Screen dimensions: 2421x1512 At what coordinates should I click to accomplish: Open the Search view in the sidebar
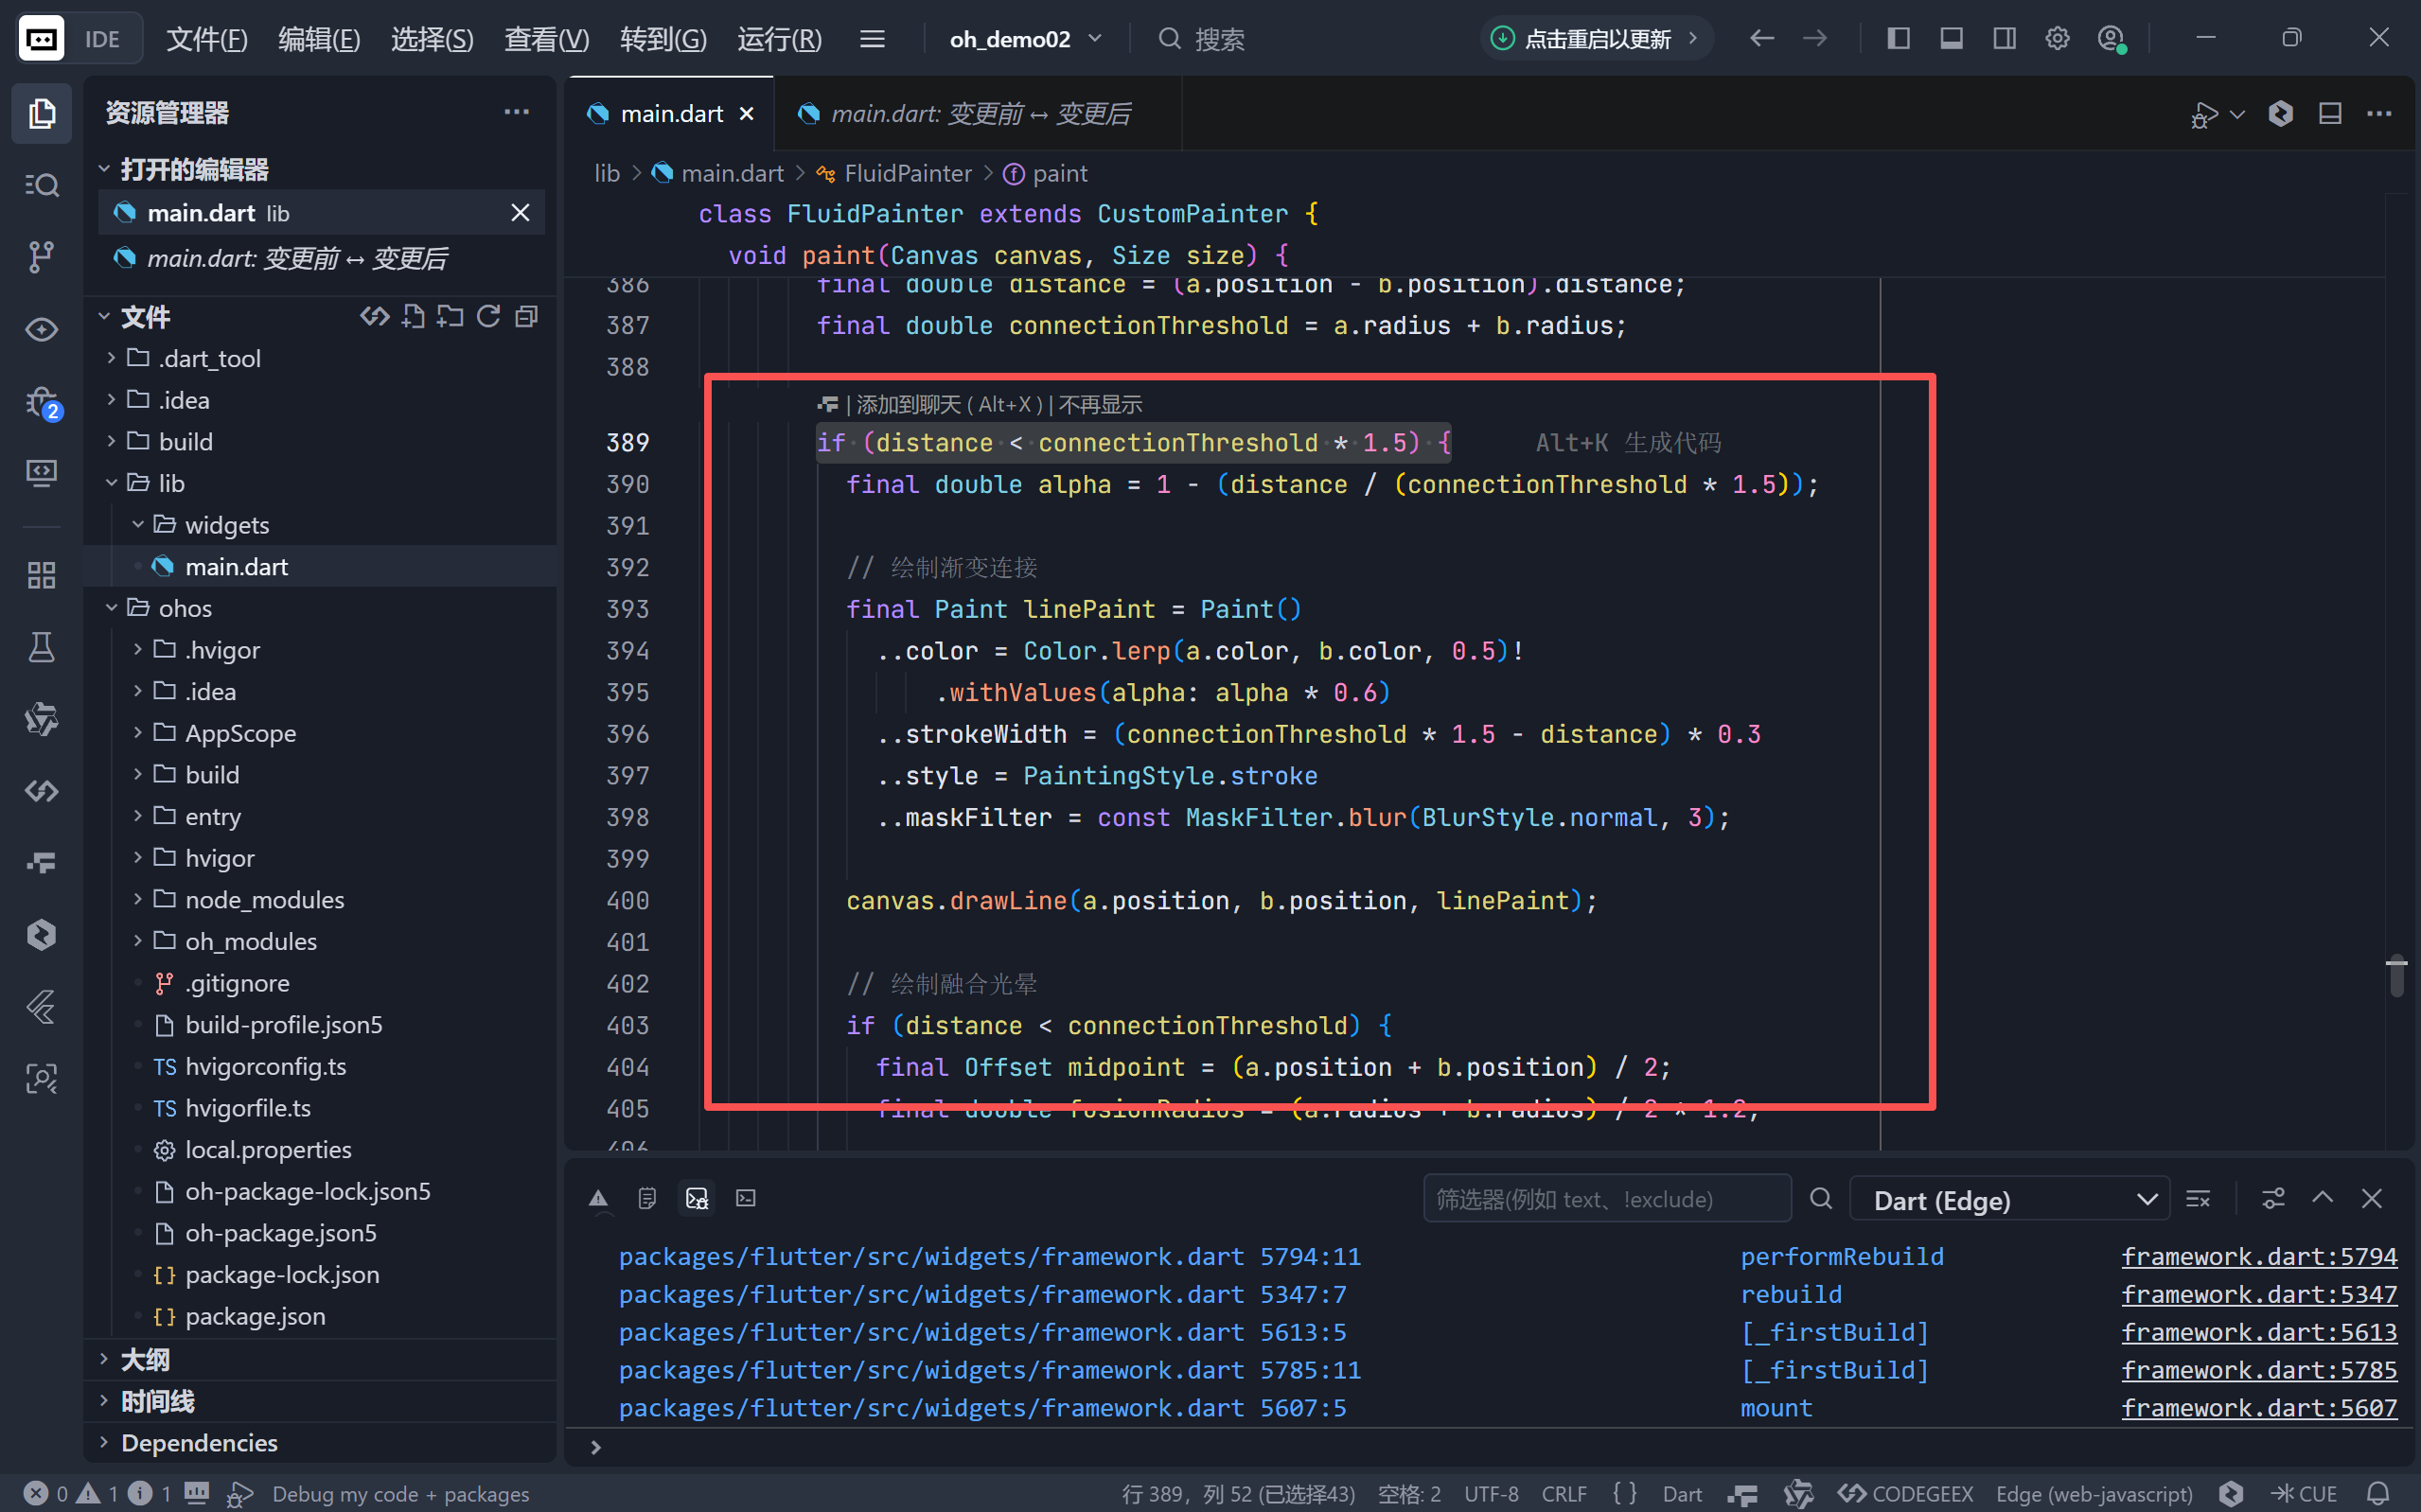pyautogui.click(x=41, y=185)
